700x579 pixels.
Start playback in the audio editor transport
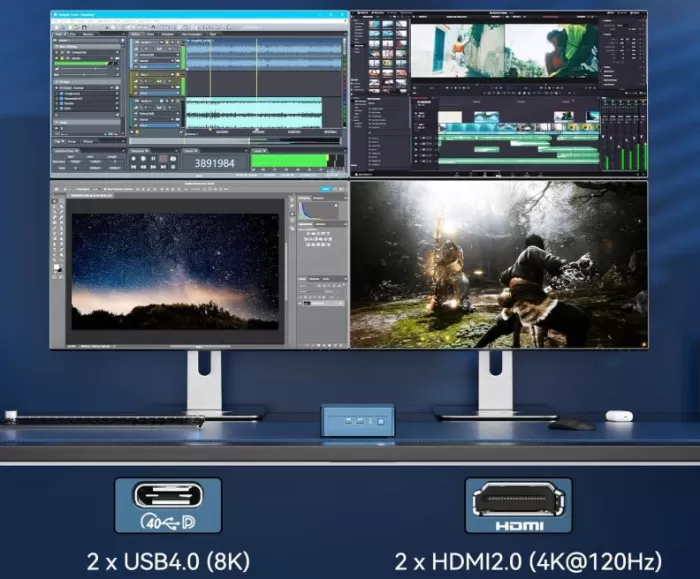pyautogui.click(x=143, y=159)
